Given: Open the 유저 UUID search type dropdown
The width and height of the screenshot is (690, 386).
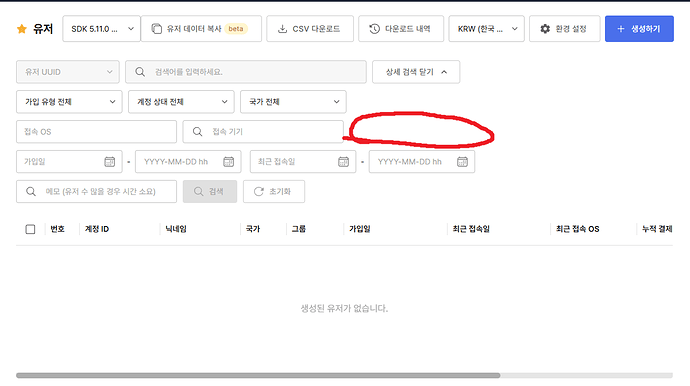Looking at the screenshot, I should 68,72.
